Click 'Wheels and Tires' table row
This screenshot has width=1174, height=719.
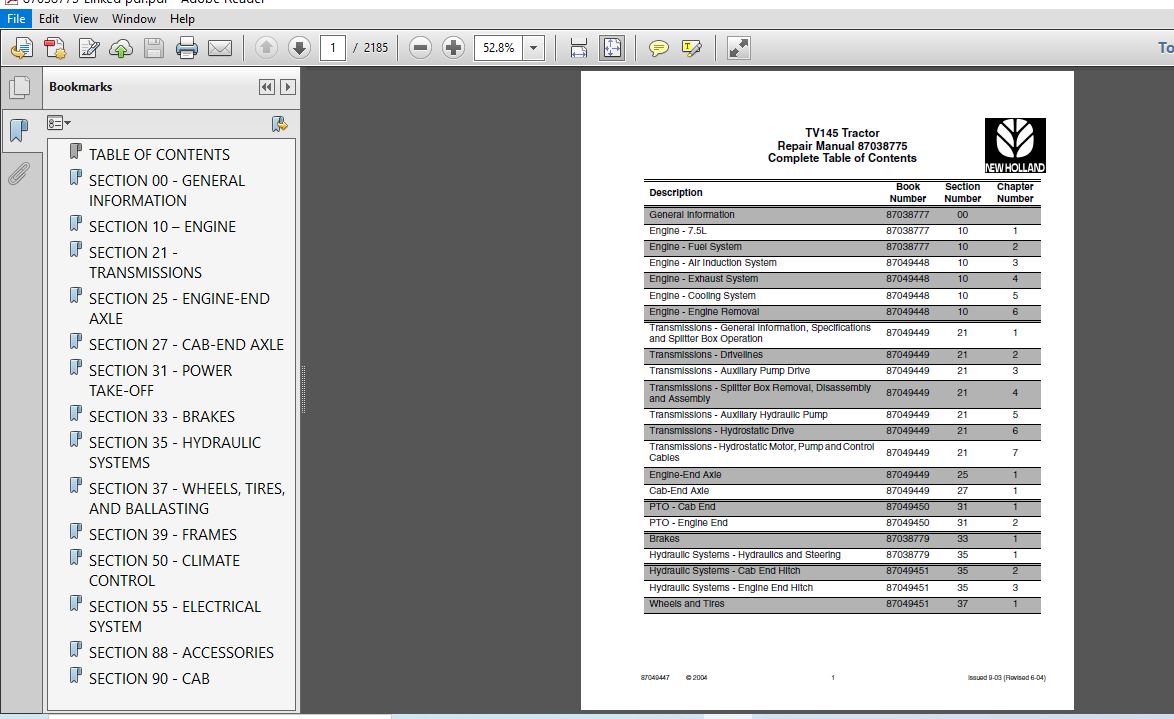pyautogui.click(x=842, y=604)
